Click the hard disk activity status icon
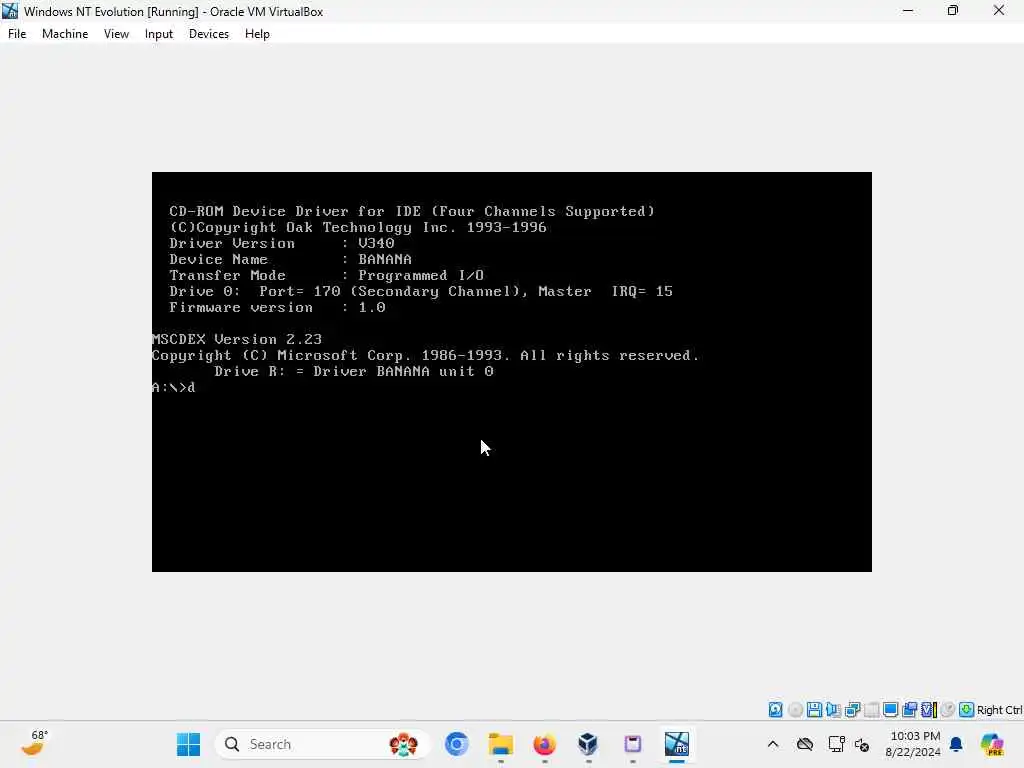 (x=775, y=710)
